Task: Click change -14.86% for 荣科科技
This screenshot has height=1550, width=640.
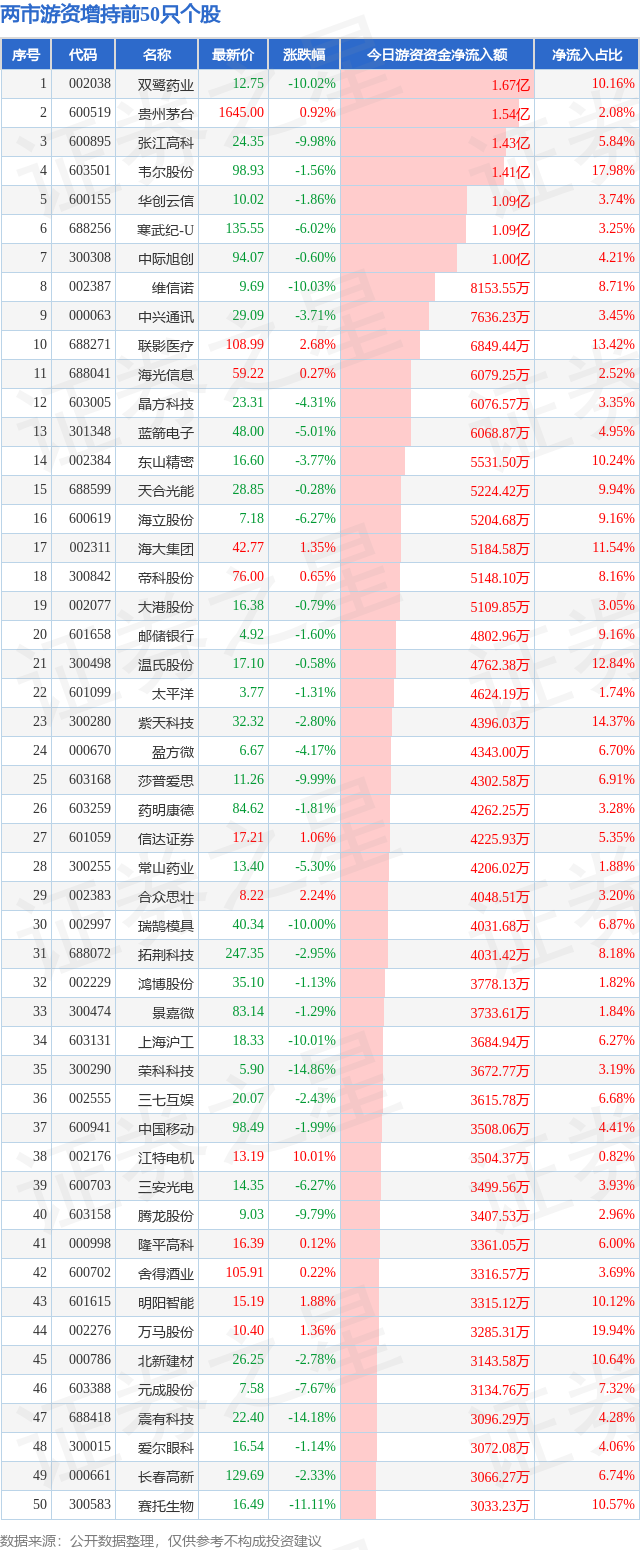Action: (x=312, y=1070)
